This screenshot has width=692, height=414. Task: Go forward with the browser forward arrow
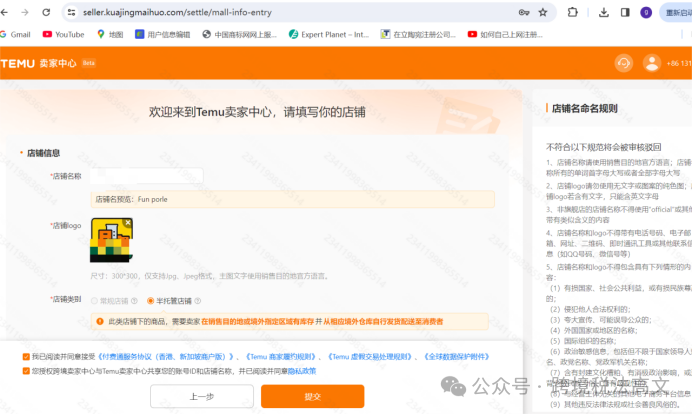(x=25, y=12)
